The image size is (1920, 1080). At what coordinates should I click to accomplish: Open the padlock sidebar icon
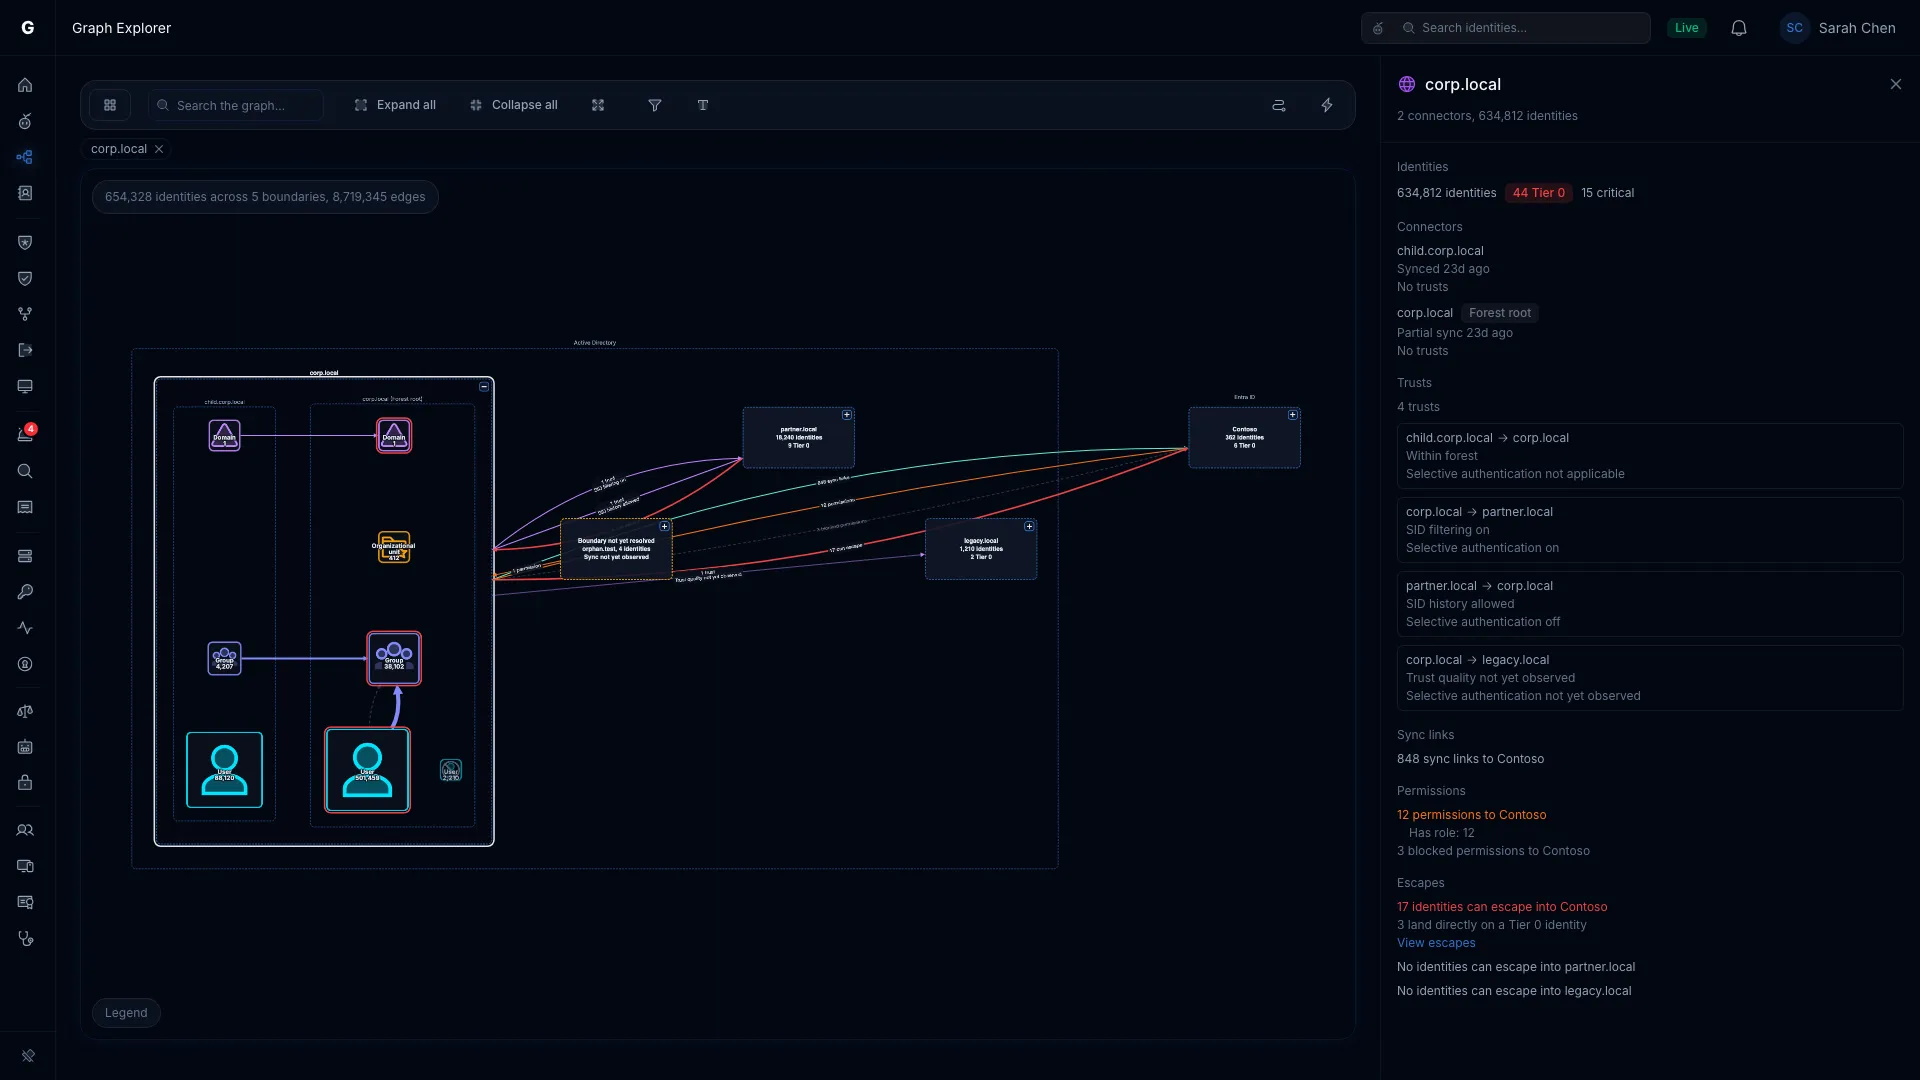pyautogui.click(x=25, y=782)
